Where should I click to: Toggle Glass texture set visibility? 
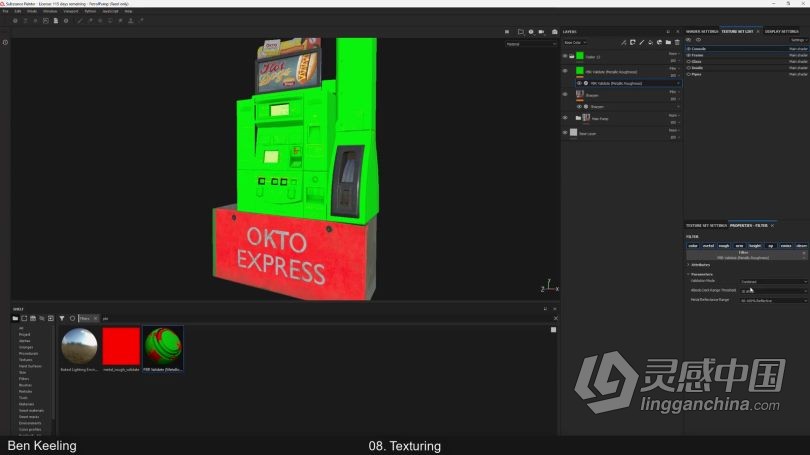tap(689, 61)
